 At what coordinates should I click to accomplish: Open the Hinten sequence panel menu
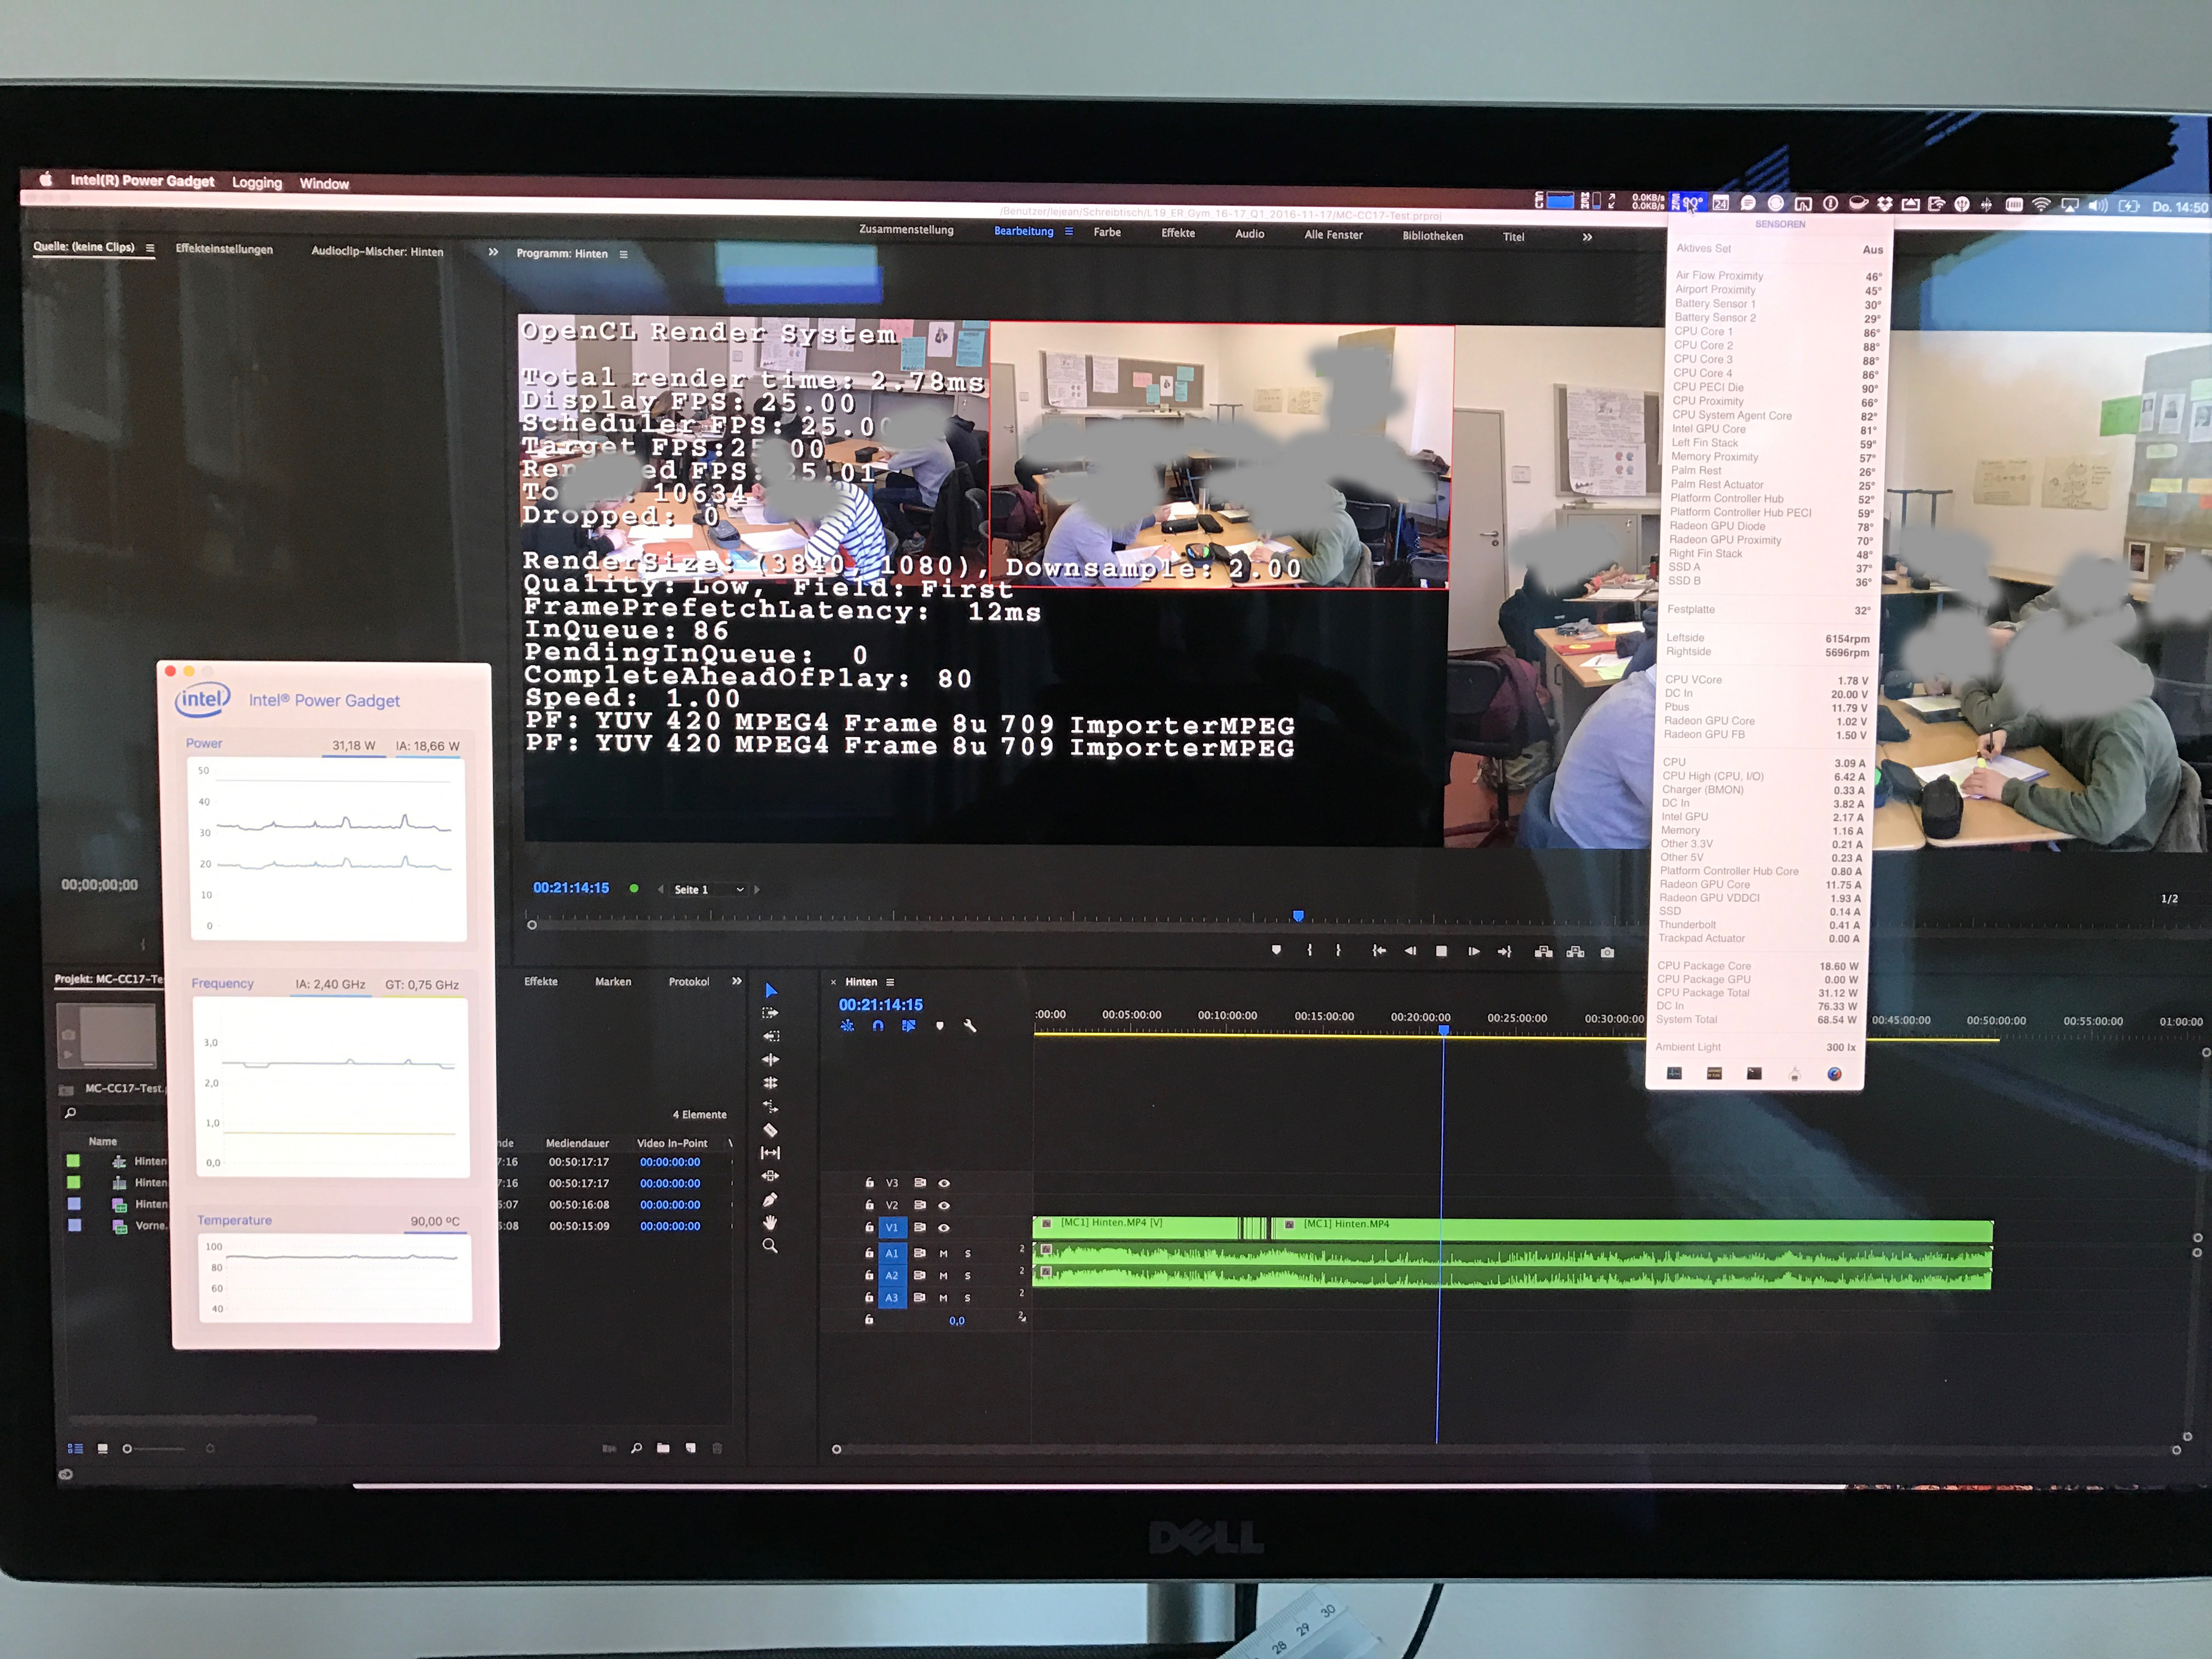pyautogui.click(x=890, y=982)
